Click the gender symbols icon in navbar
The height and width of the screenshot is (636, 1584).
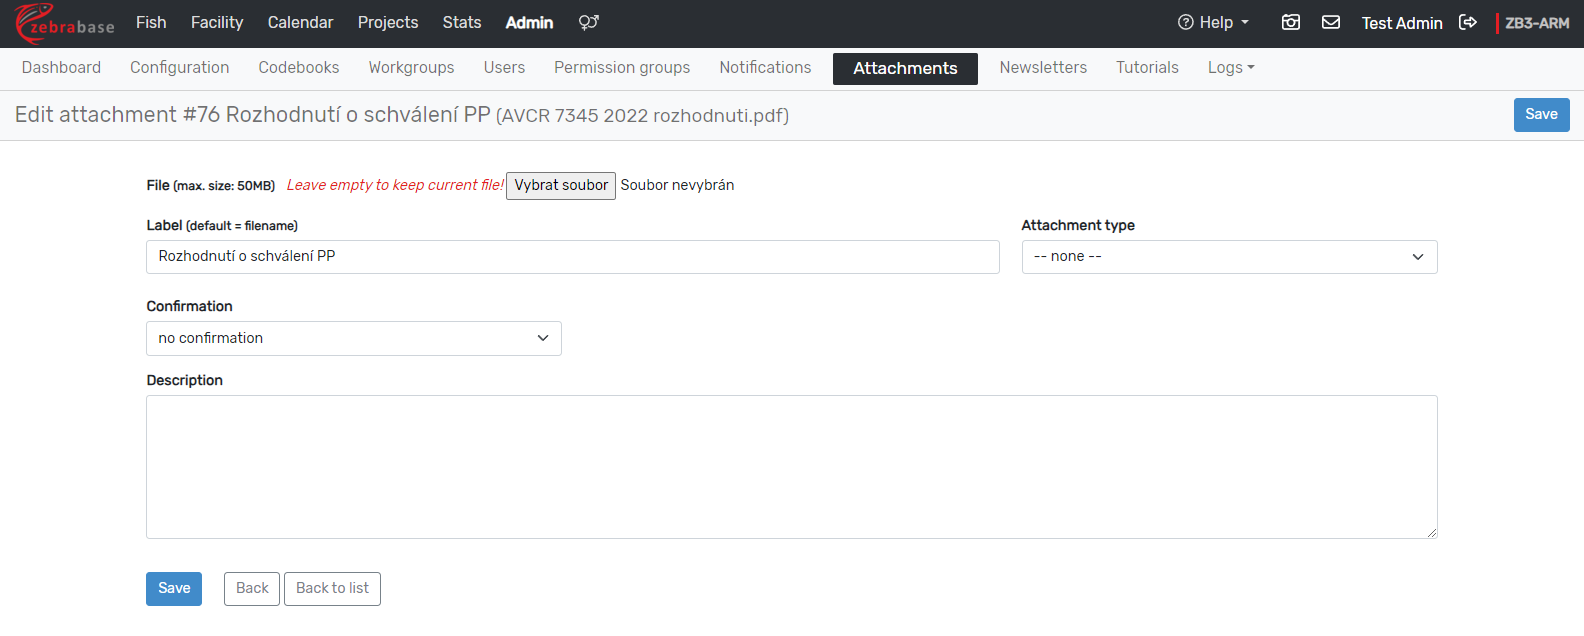click(x=588, y=22)
